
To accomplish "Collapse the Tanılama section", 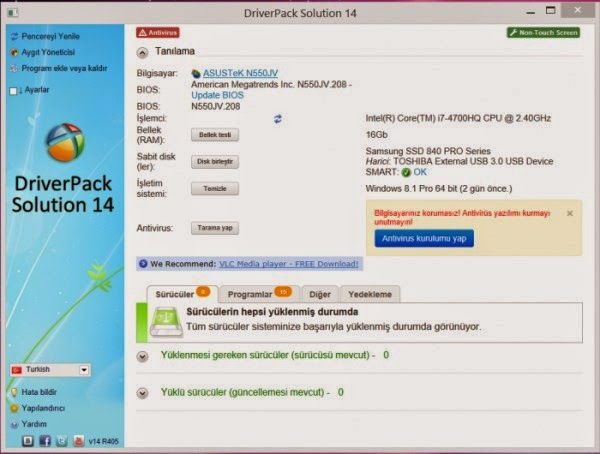I will point(142,52).
